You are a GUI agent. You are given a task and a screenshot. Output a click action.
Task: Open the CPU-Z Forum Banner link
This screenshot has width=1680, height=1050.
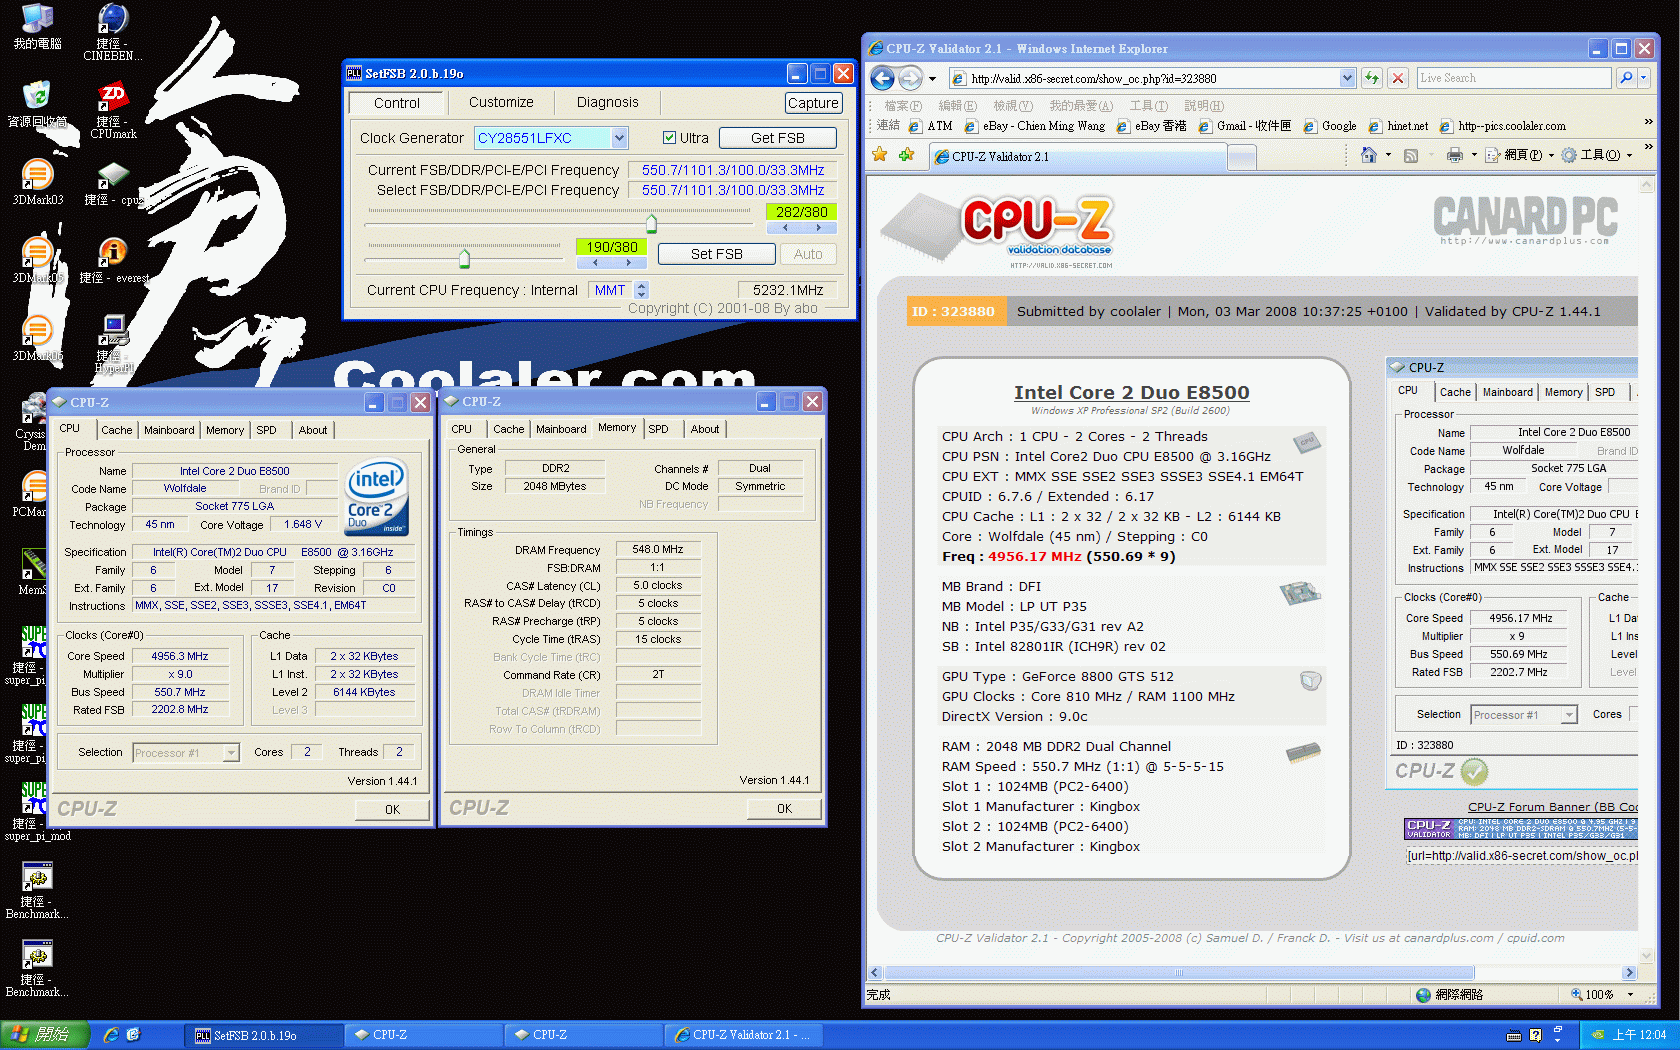[1552, 807]
